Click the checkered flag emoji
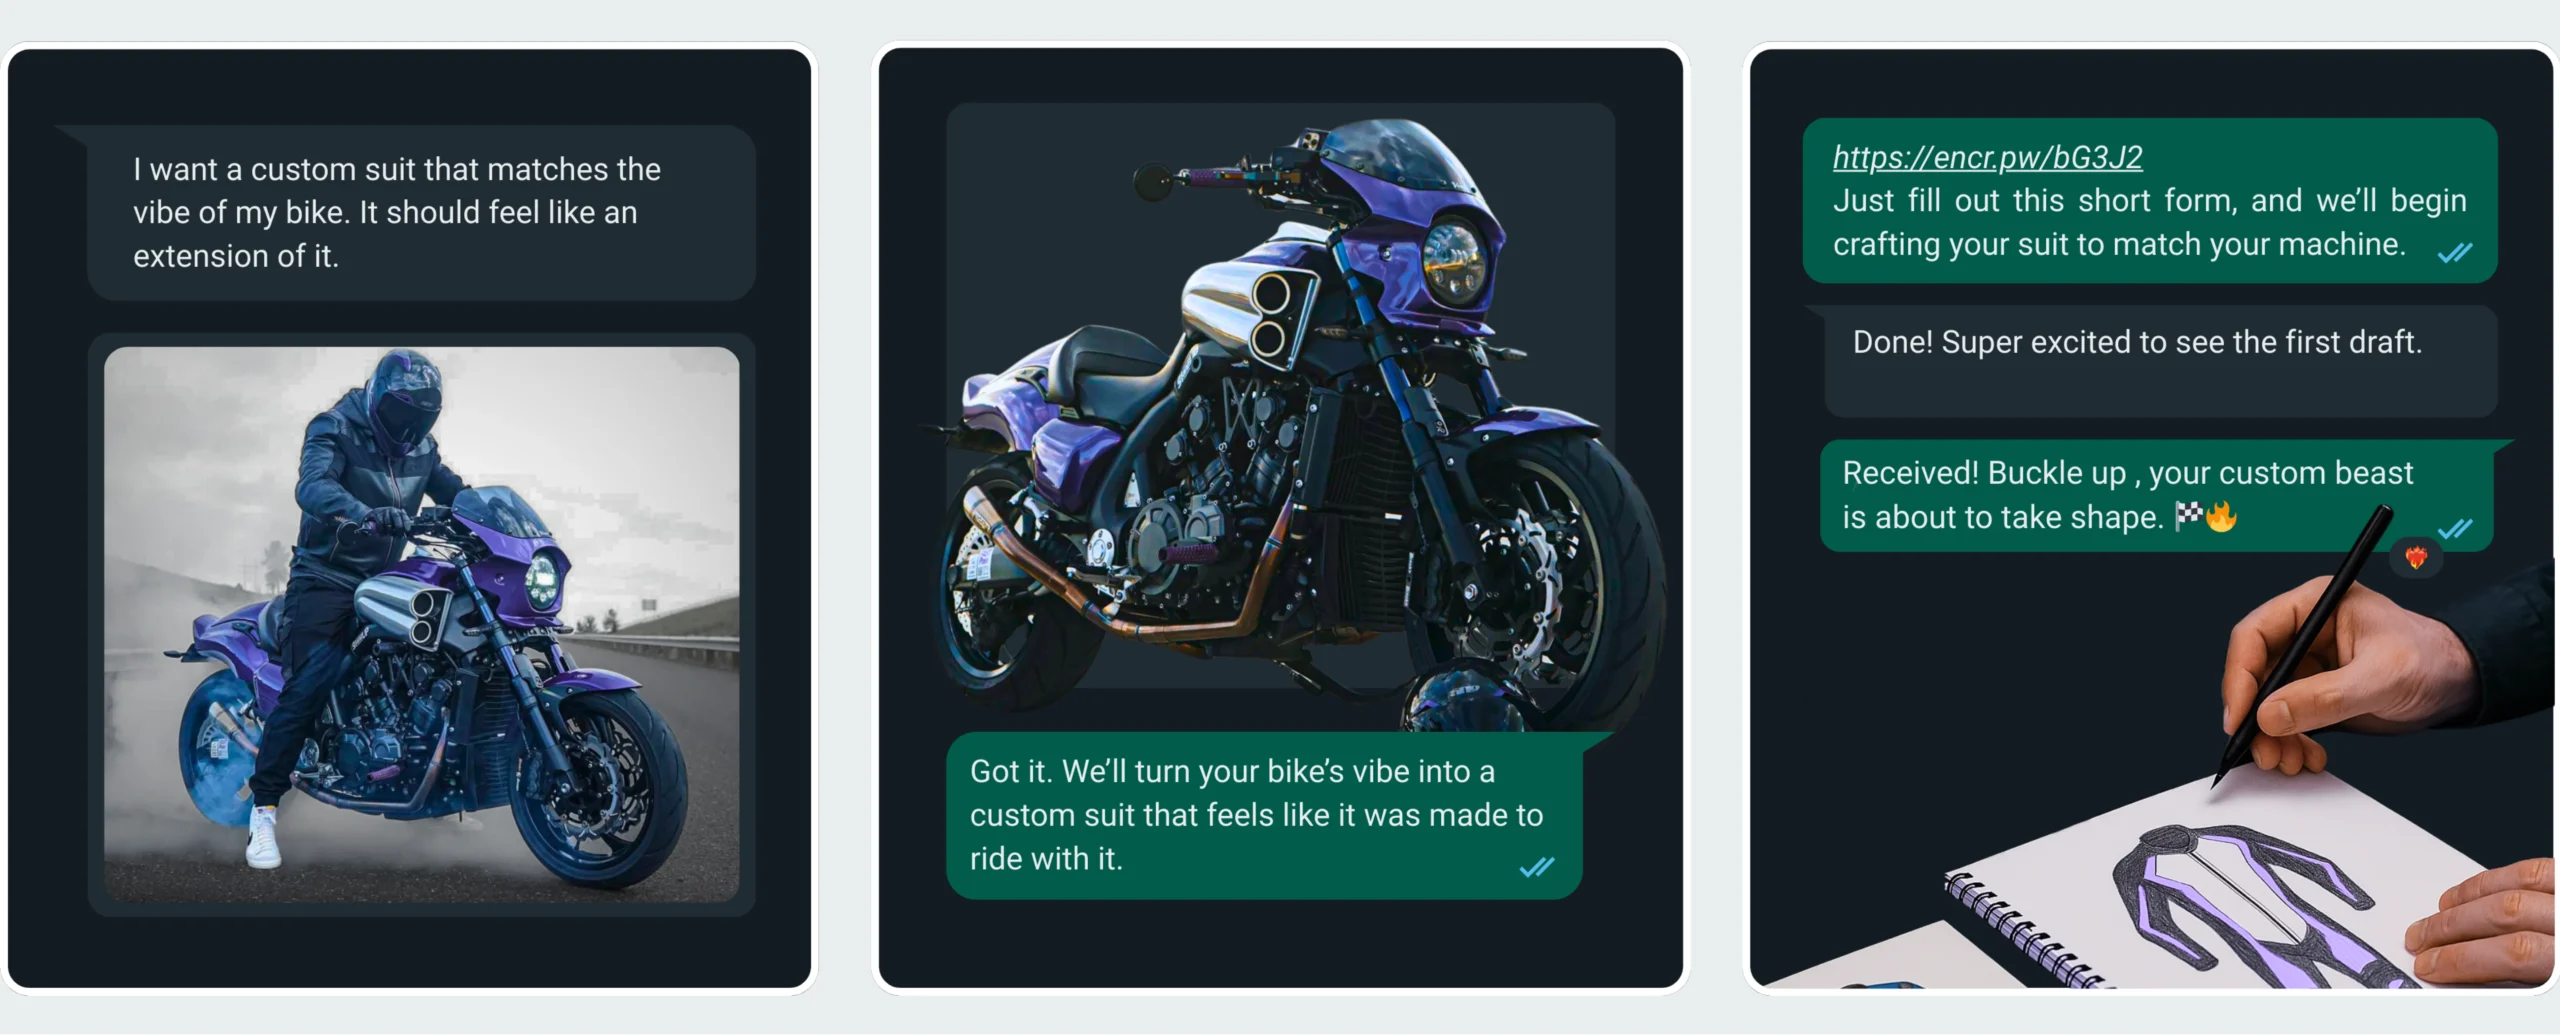2560x1035 pixels. [x=2188, y=515]
